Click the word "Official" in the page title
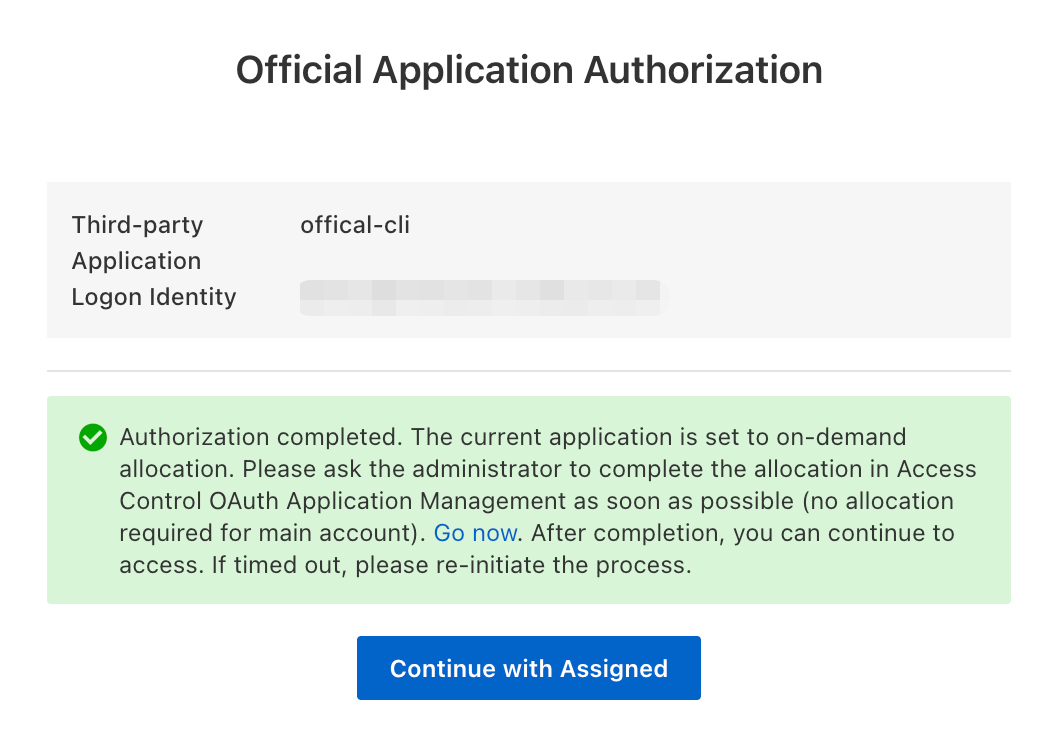The height and width of the screenshot is (750, 1060). coord(298,70)
